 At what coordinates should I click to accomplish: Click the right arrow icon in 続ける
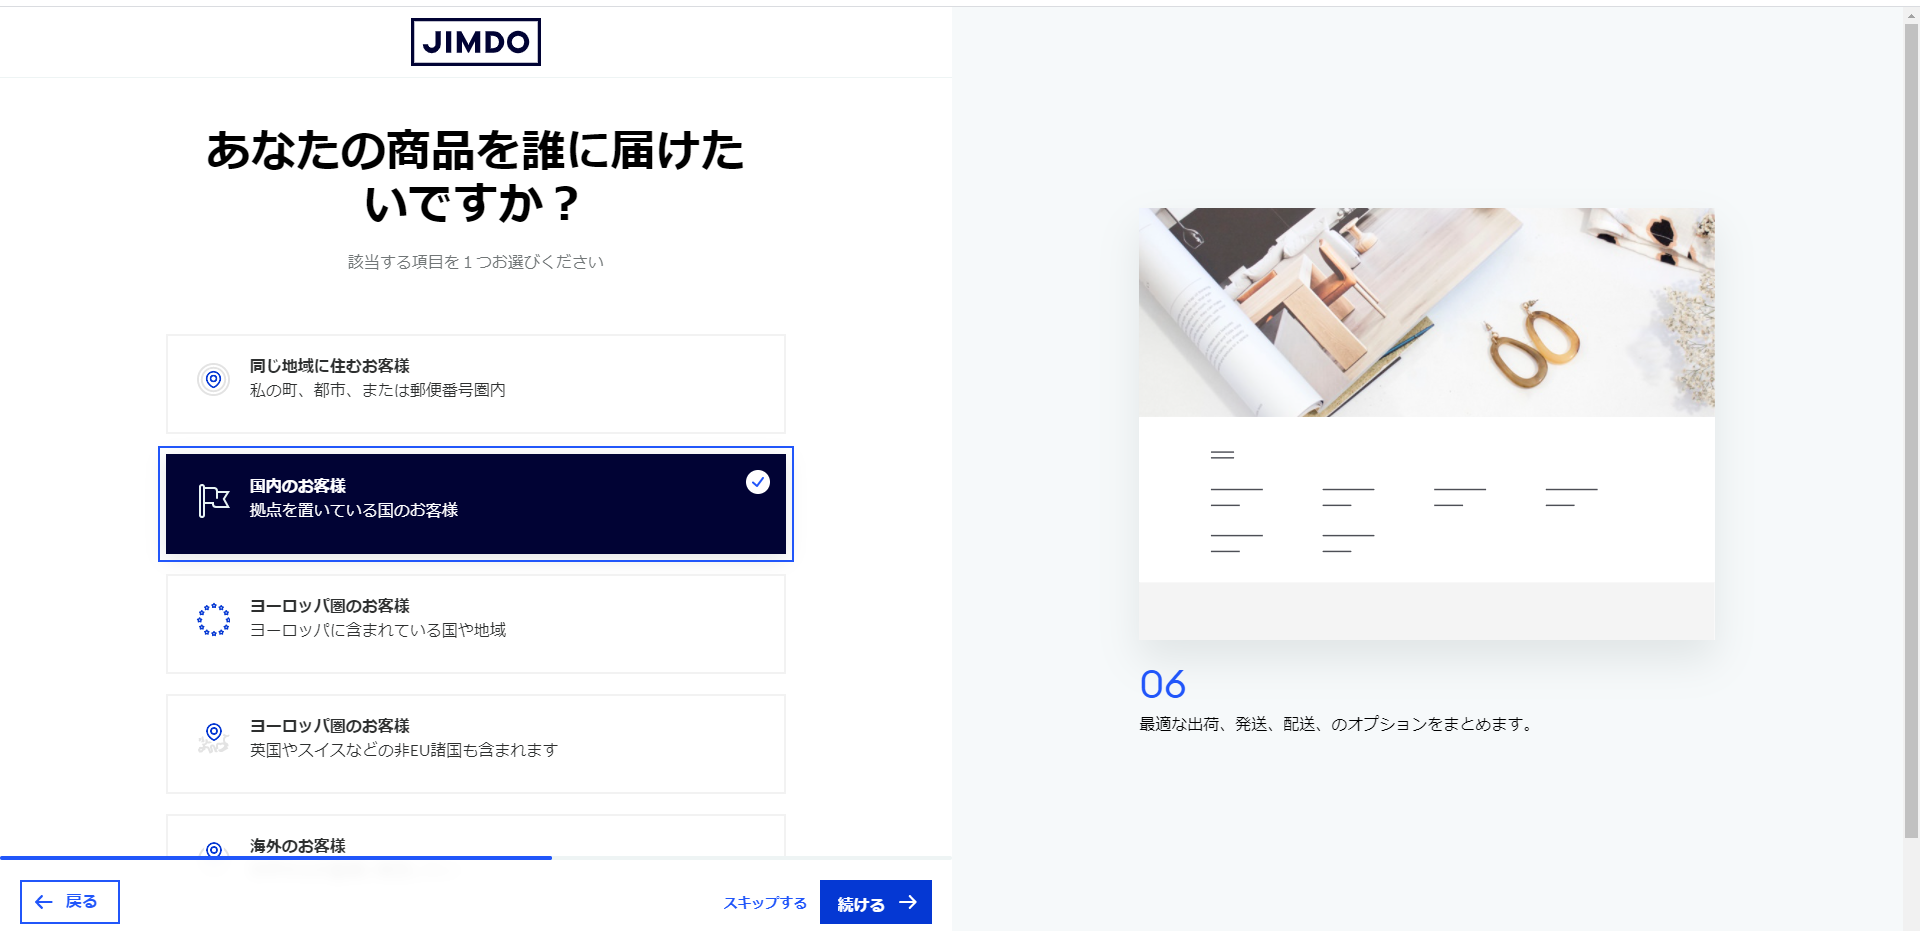[x=908, y=902]
